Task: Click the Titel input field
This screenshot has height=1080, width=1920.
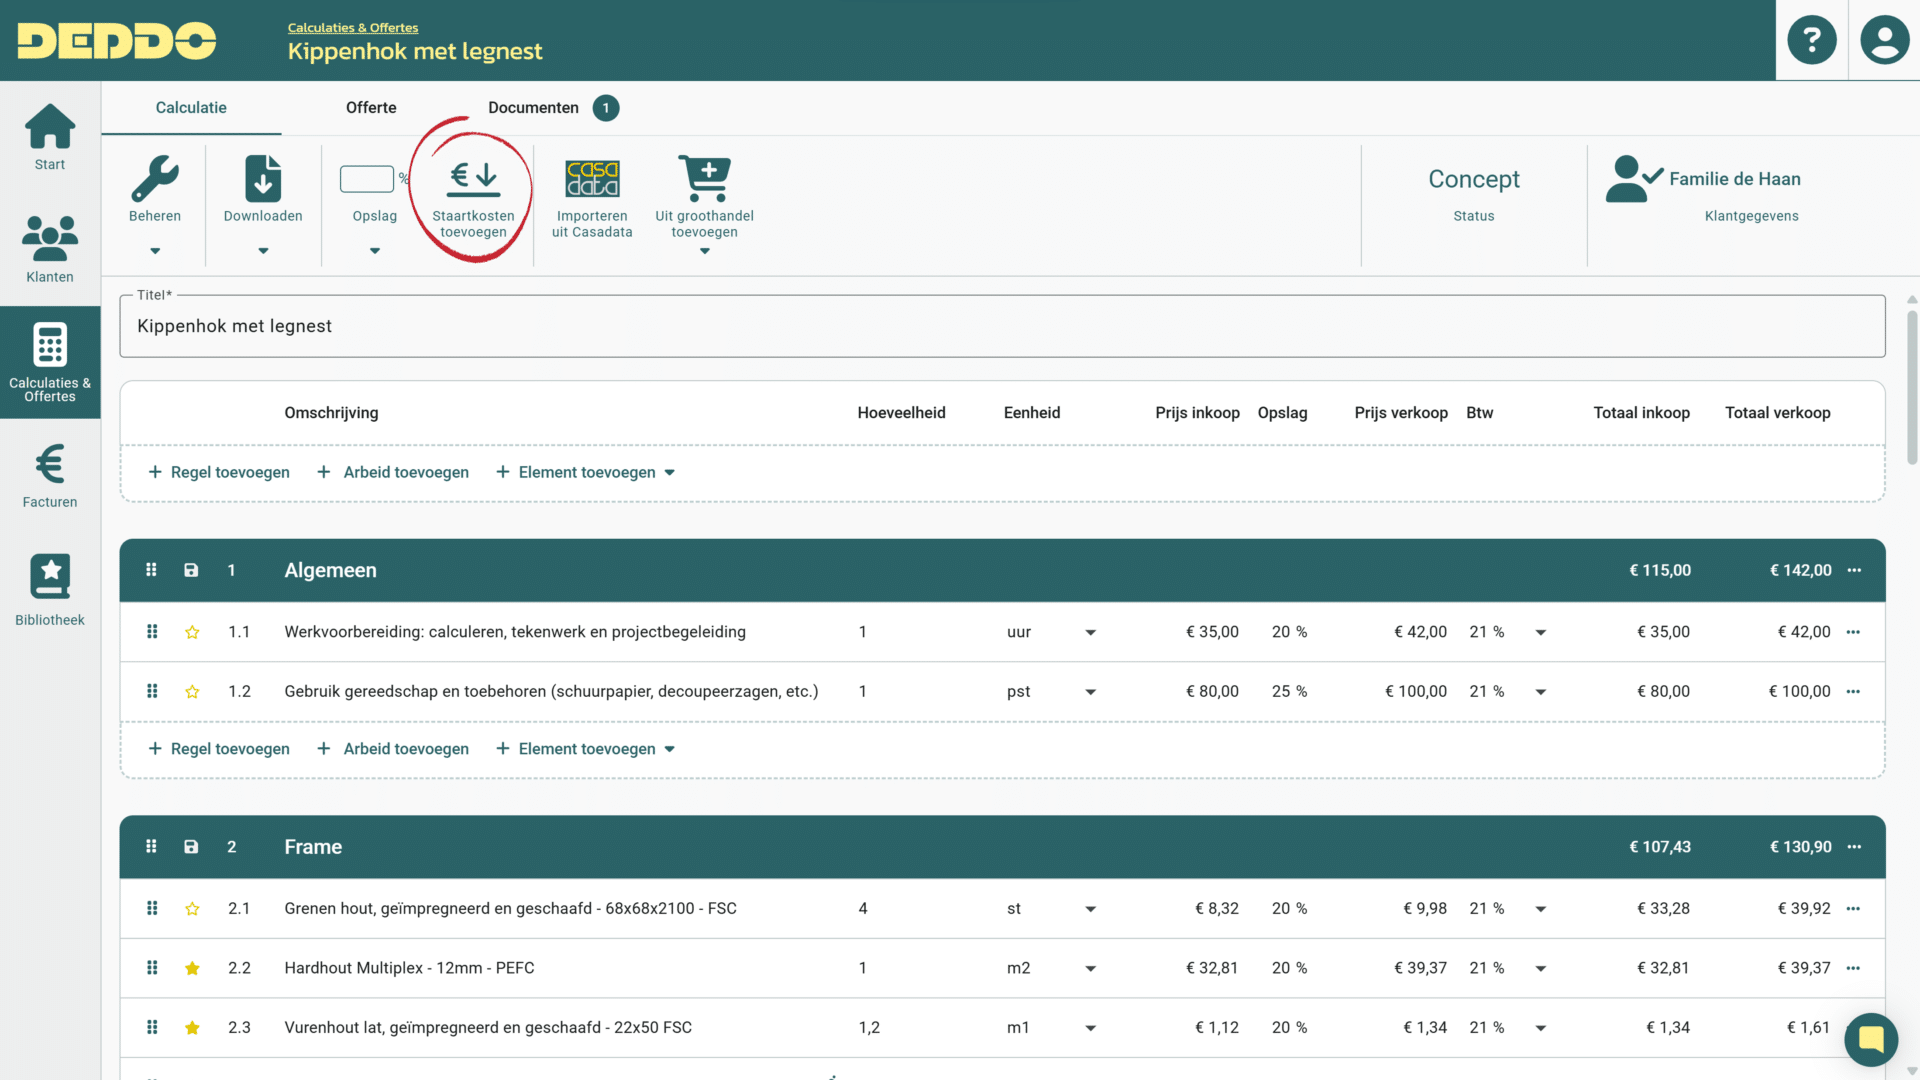Action: 1002,326
